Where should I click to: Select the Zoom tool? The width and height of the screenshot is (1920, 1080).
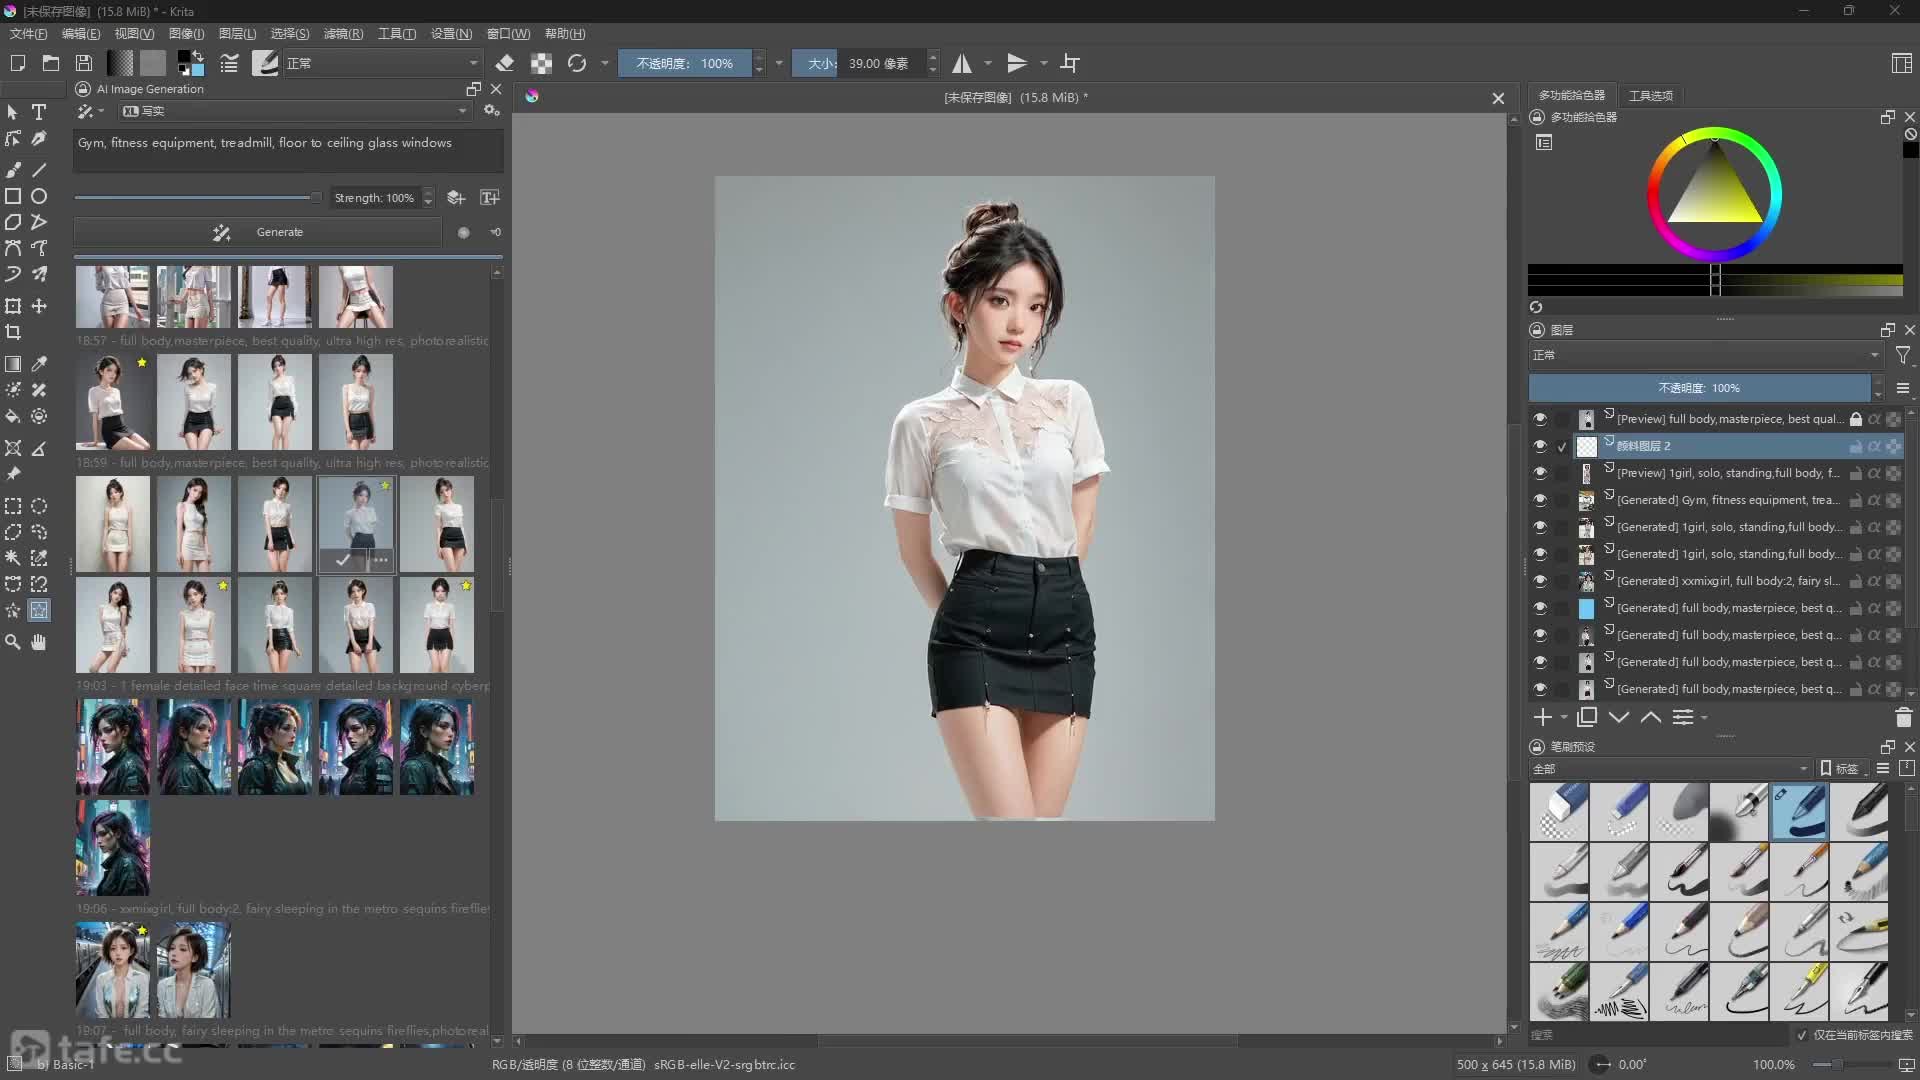(x=13, y=642)
